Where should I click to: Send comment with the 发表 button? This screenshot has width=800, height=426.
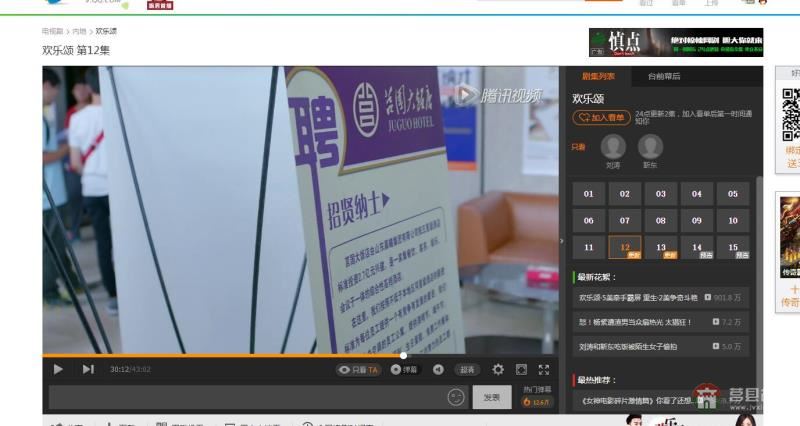[x=492, y=397]
